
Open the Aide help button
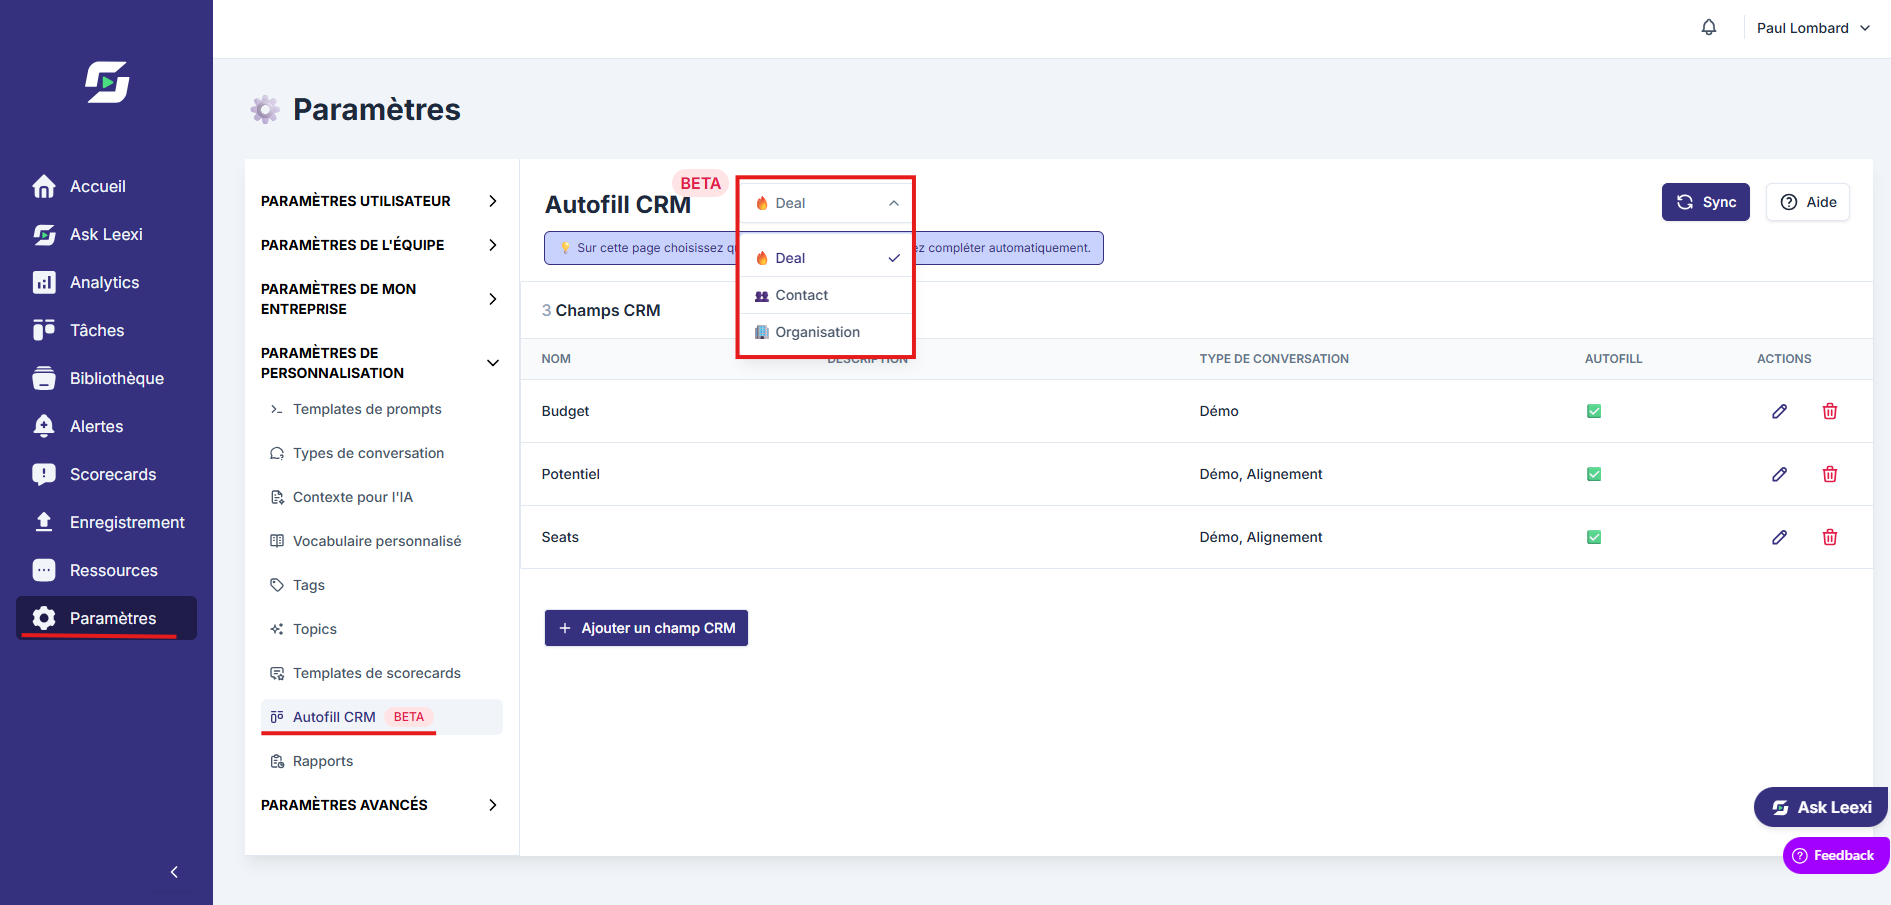click(1808, 202)
